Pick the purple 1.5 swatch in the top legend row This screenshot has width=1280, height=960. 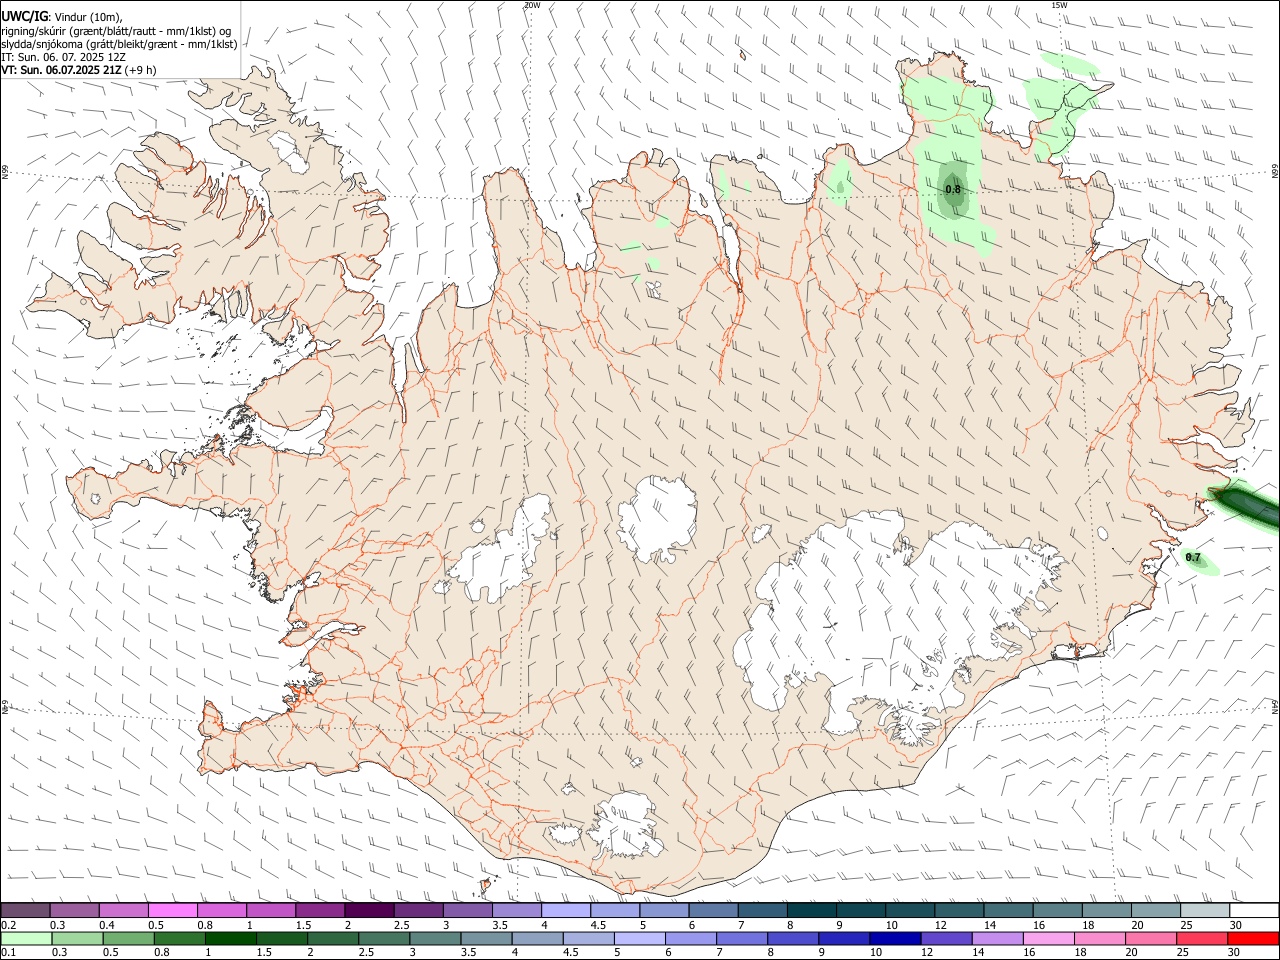320,910
